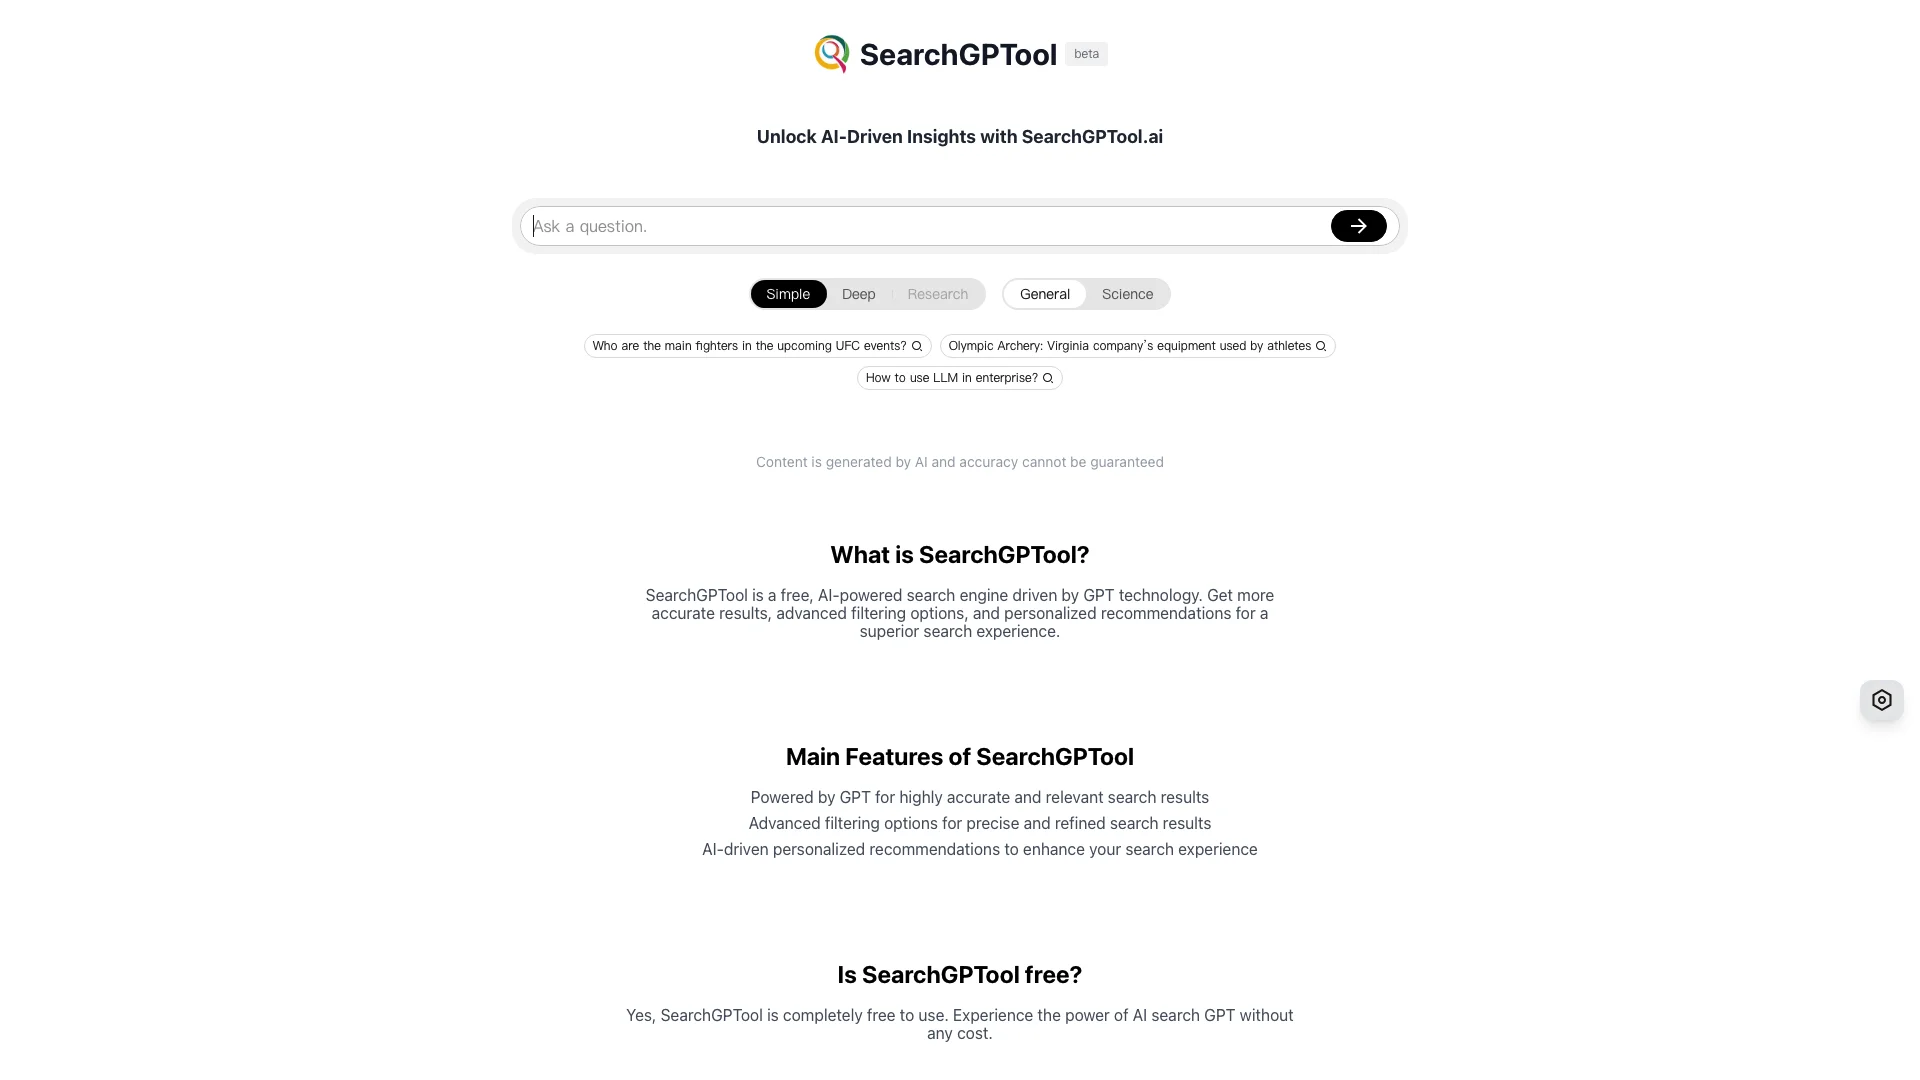This screenshot has height=1080, width=1920.
Task: Select the Simple search mode tab
Action: (787, 293)
